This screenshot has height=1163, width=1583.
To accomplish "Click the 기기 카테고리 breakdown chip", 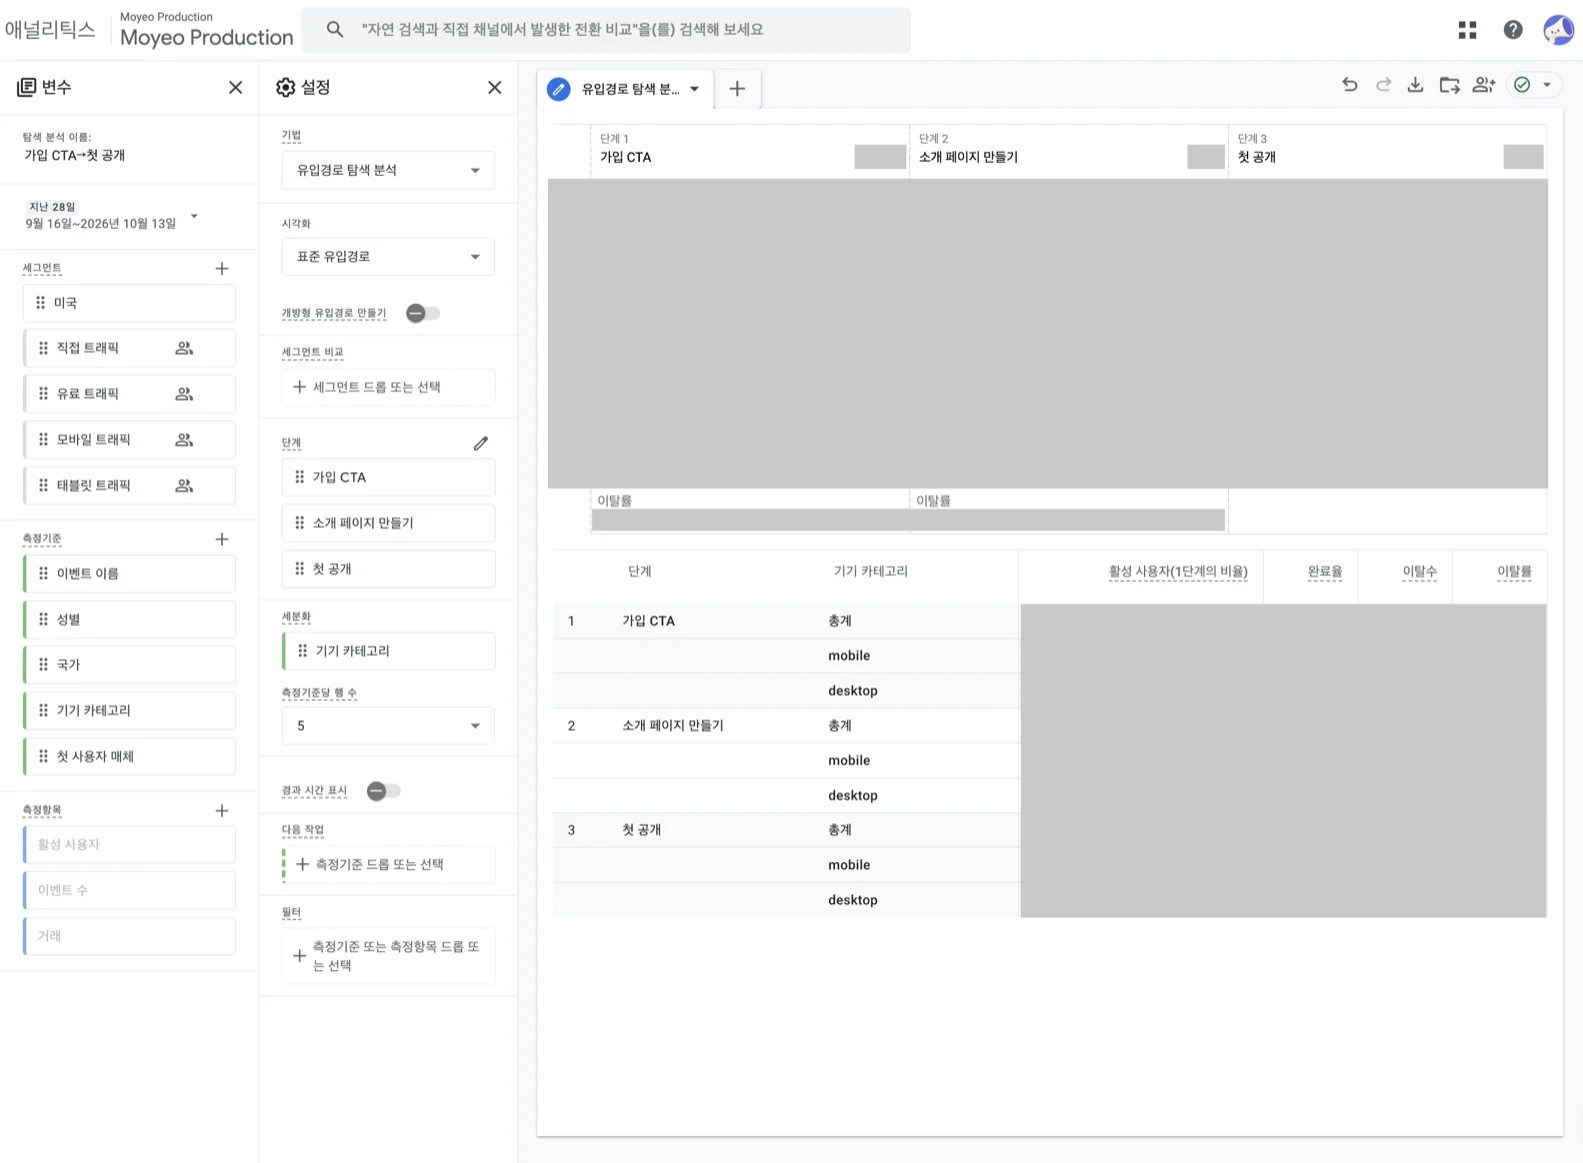I will tap(388, 651).
